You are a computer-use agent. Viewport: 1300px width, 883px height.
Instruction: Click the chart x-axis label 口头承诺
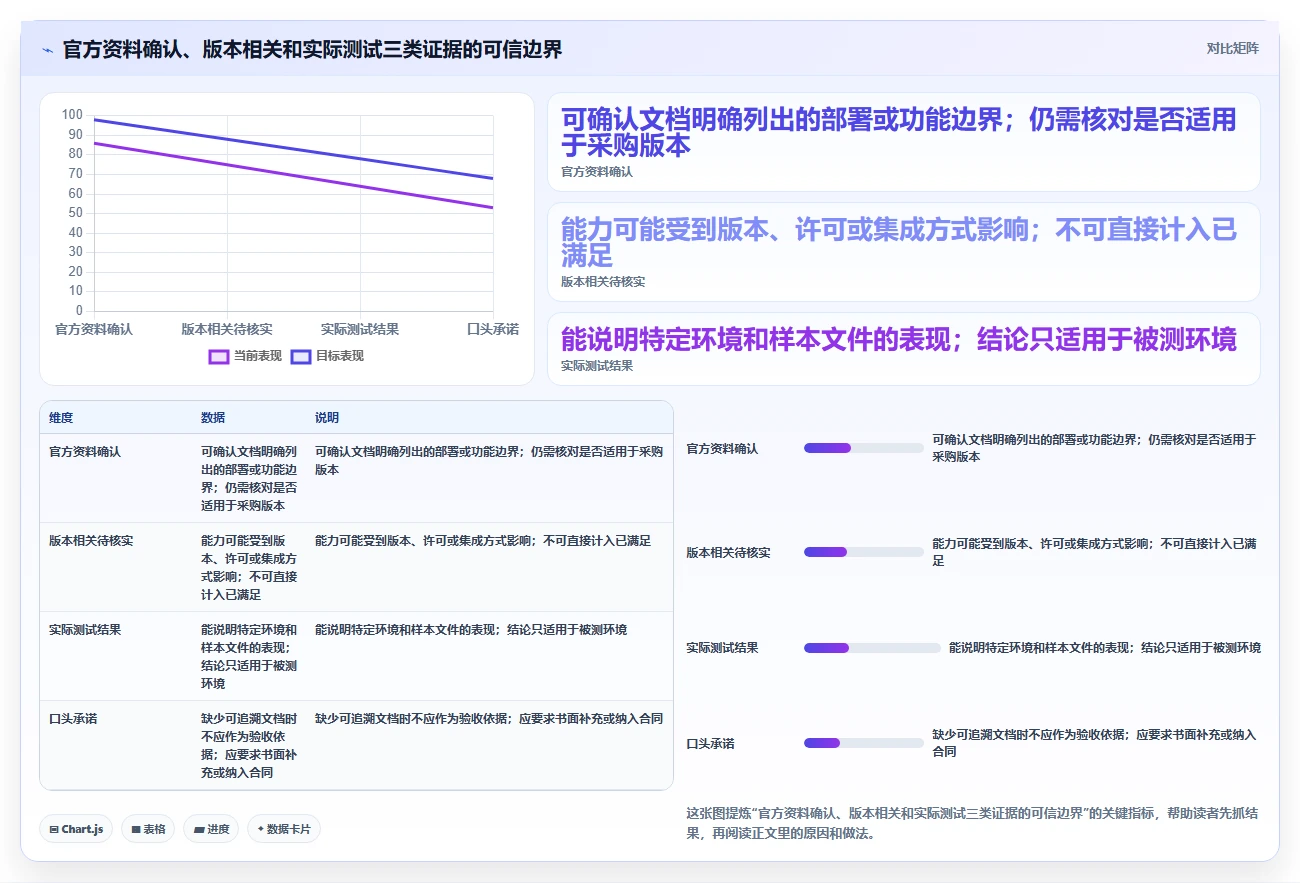pyautogui.click(x=493, y=329)
